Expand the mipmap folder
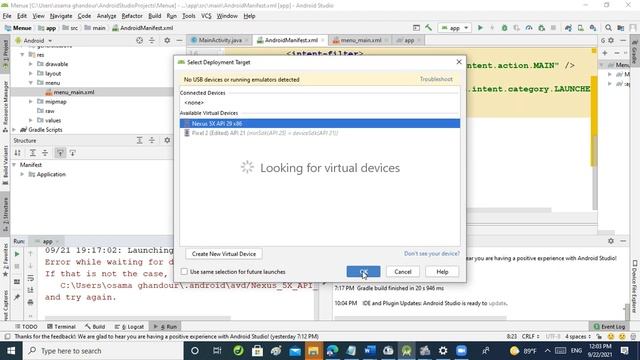The width and height of the screenshot is (640, 360). point(31,102)
